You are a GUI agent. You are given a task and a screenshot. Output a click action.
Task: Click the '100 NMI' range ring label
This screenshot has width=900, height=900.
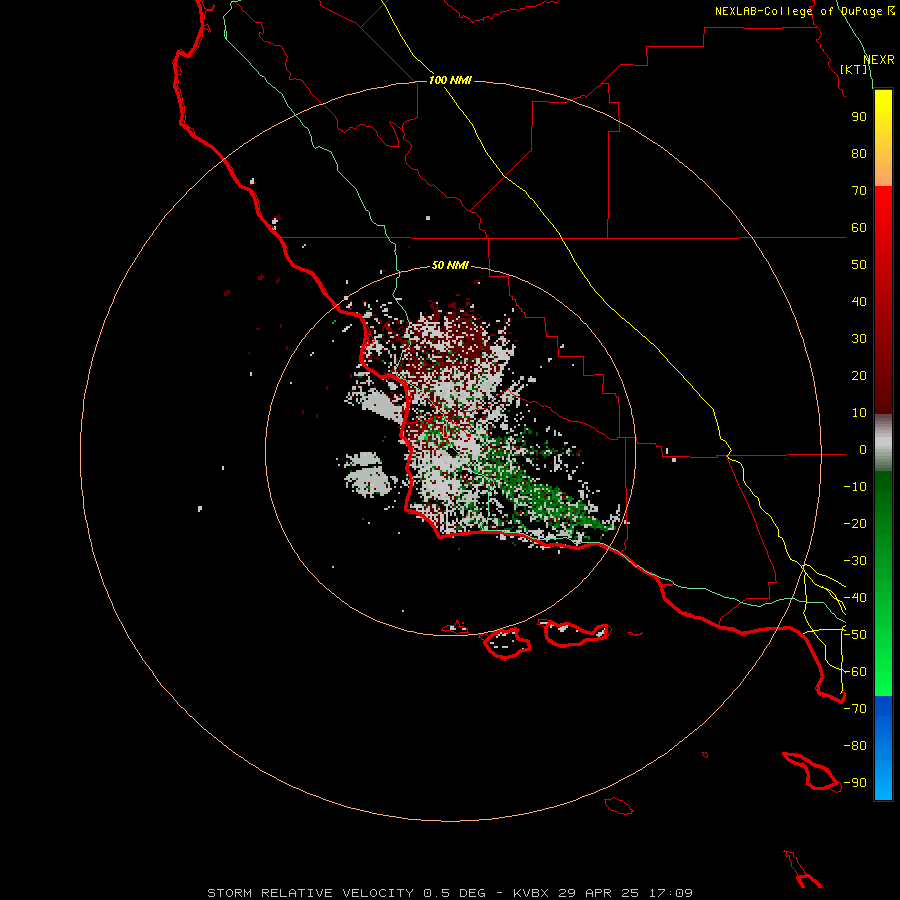[x=450, y=80]
